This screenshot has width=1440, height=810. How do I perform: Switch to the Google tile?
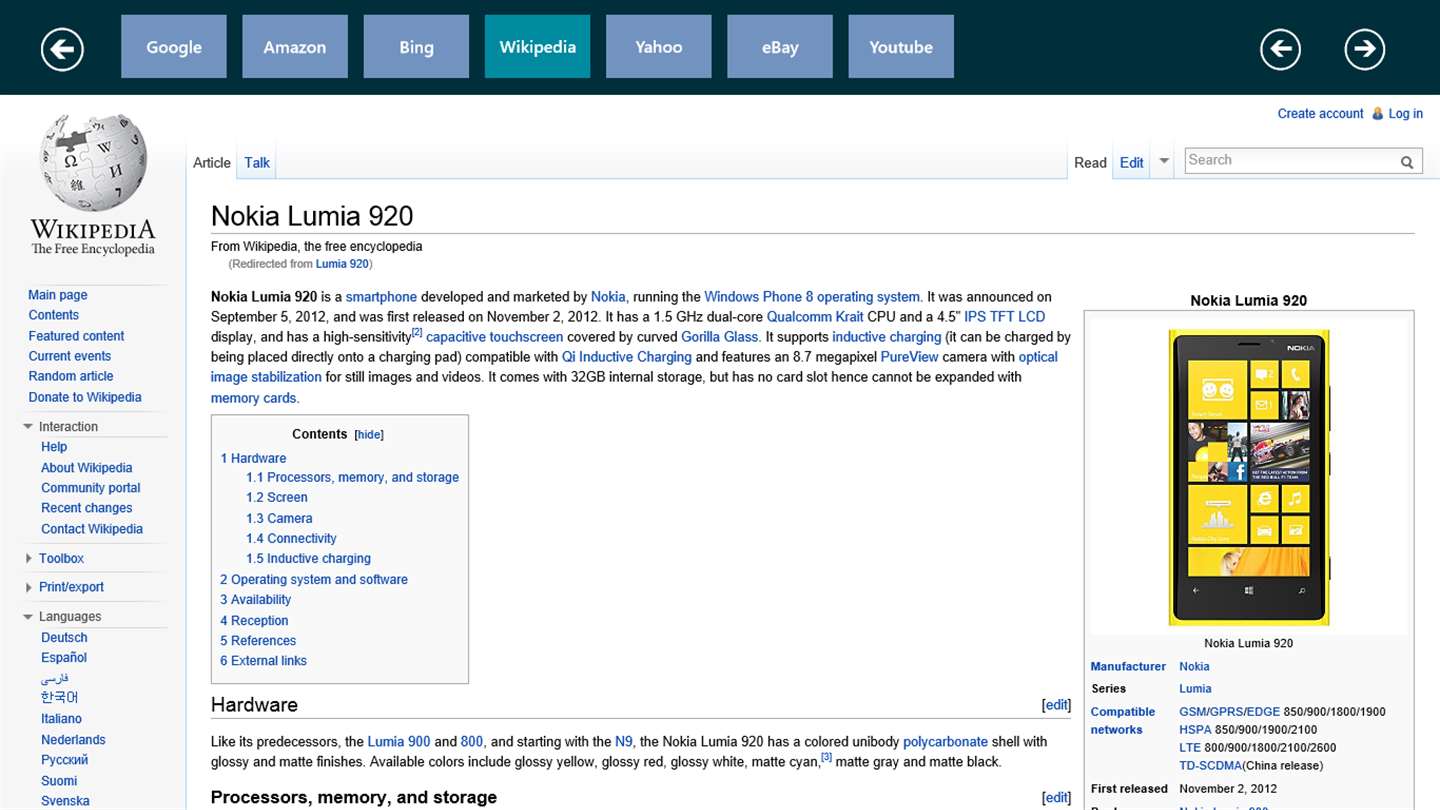pyautogui.click(x=174, y=47)
